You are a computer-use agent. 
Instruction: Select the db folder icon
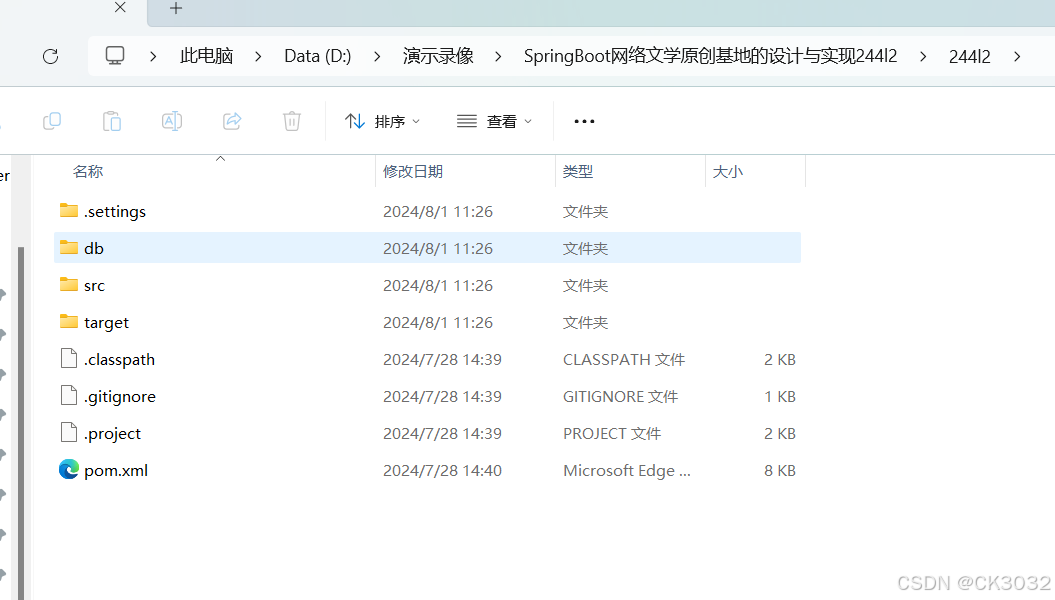69,248
